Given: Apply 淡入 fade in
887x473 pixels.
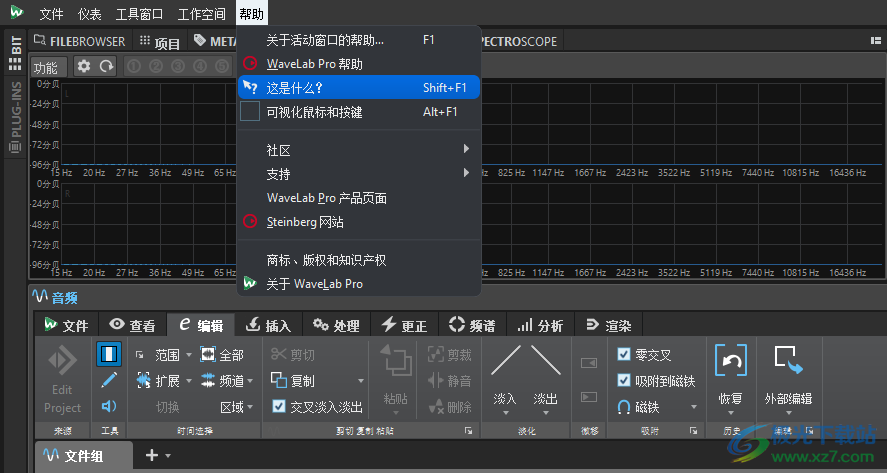Looking at the screenshot, I should pos(505,376).
